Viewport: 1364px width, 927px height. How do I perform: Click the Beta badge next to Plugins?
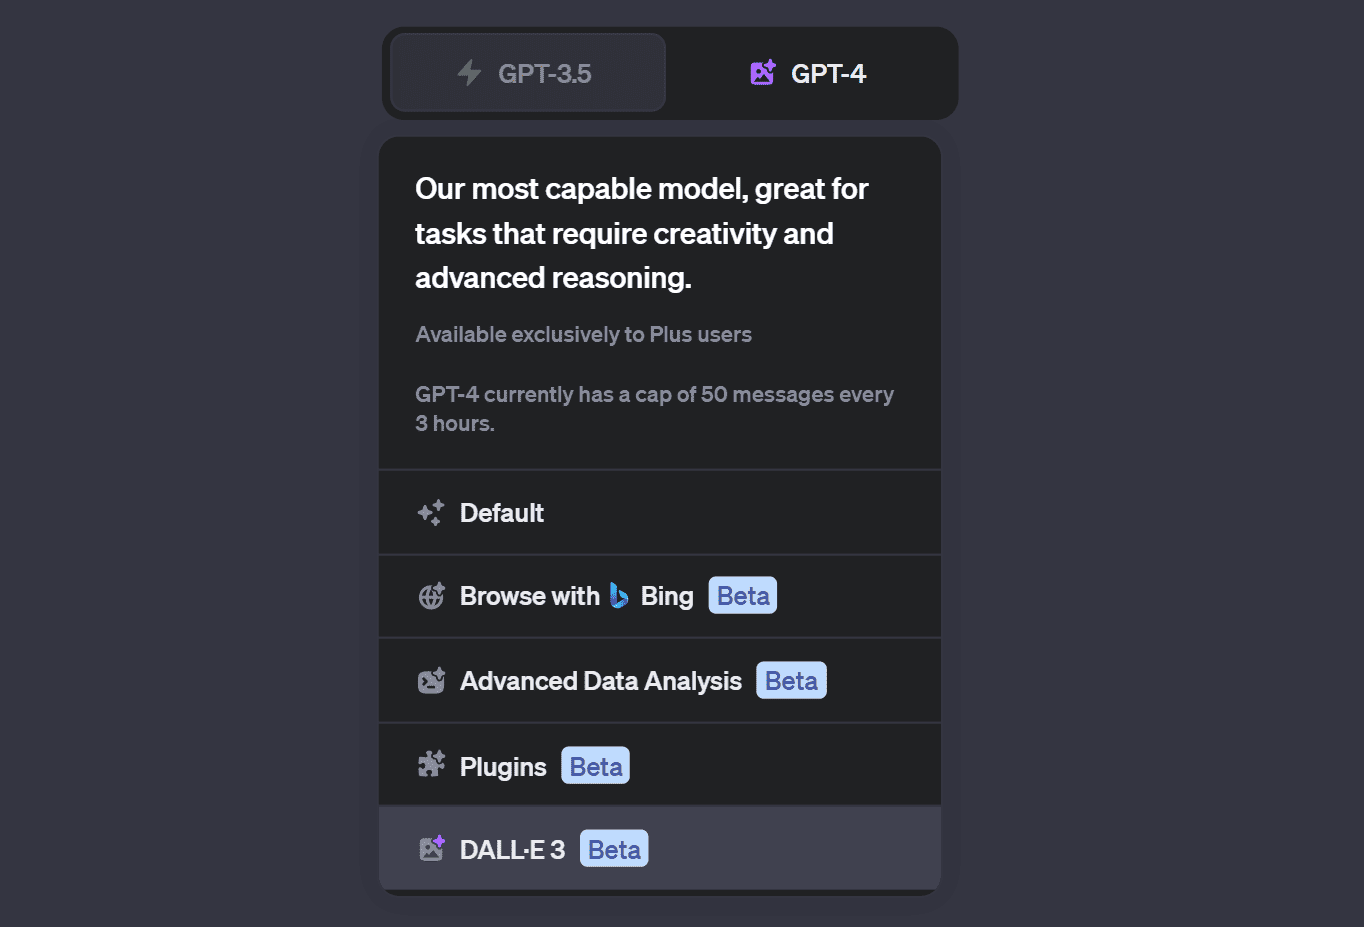tap(596, 767)
